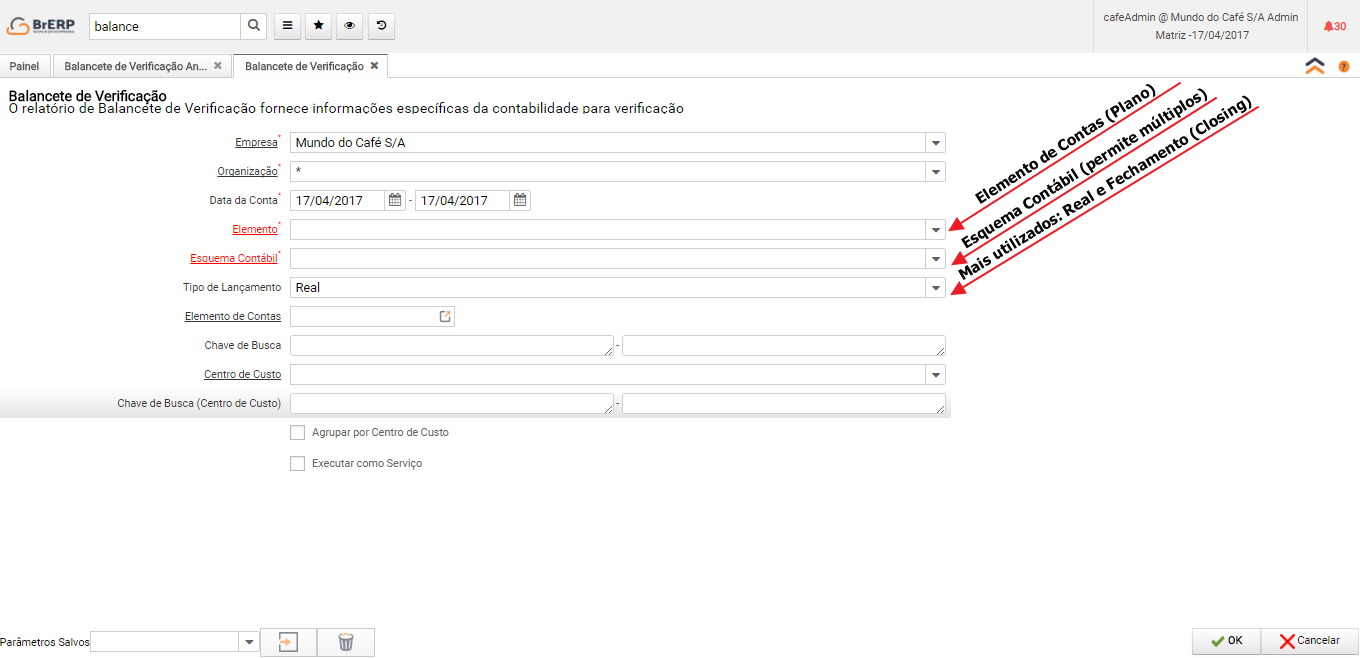Click the Centro de Custo label link
Viewport: 1360px width, 658px height.
click(x=242, y=375)
